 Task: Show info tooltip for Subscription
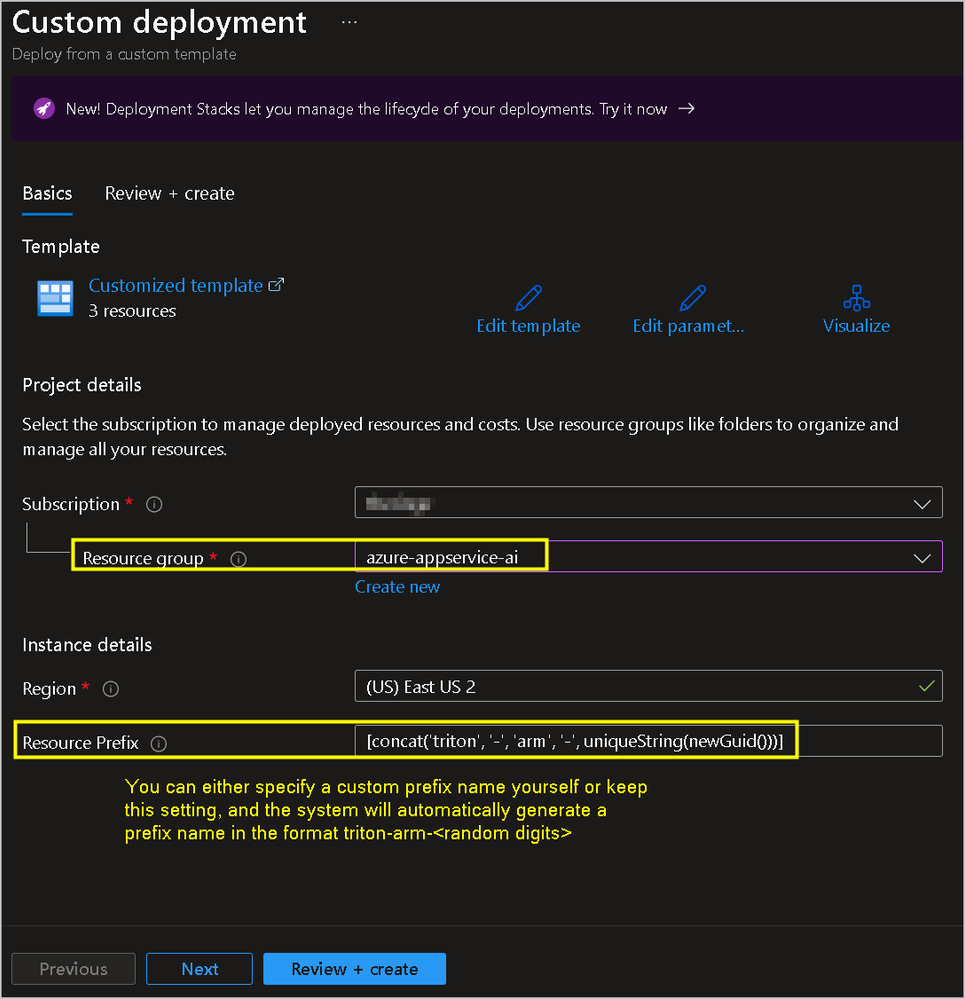click(x=154, y=505)
